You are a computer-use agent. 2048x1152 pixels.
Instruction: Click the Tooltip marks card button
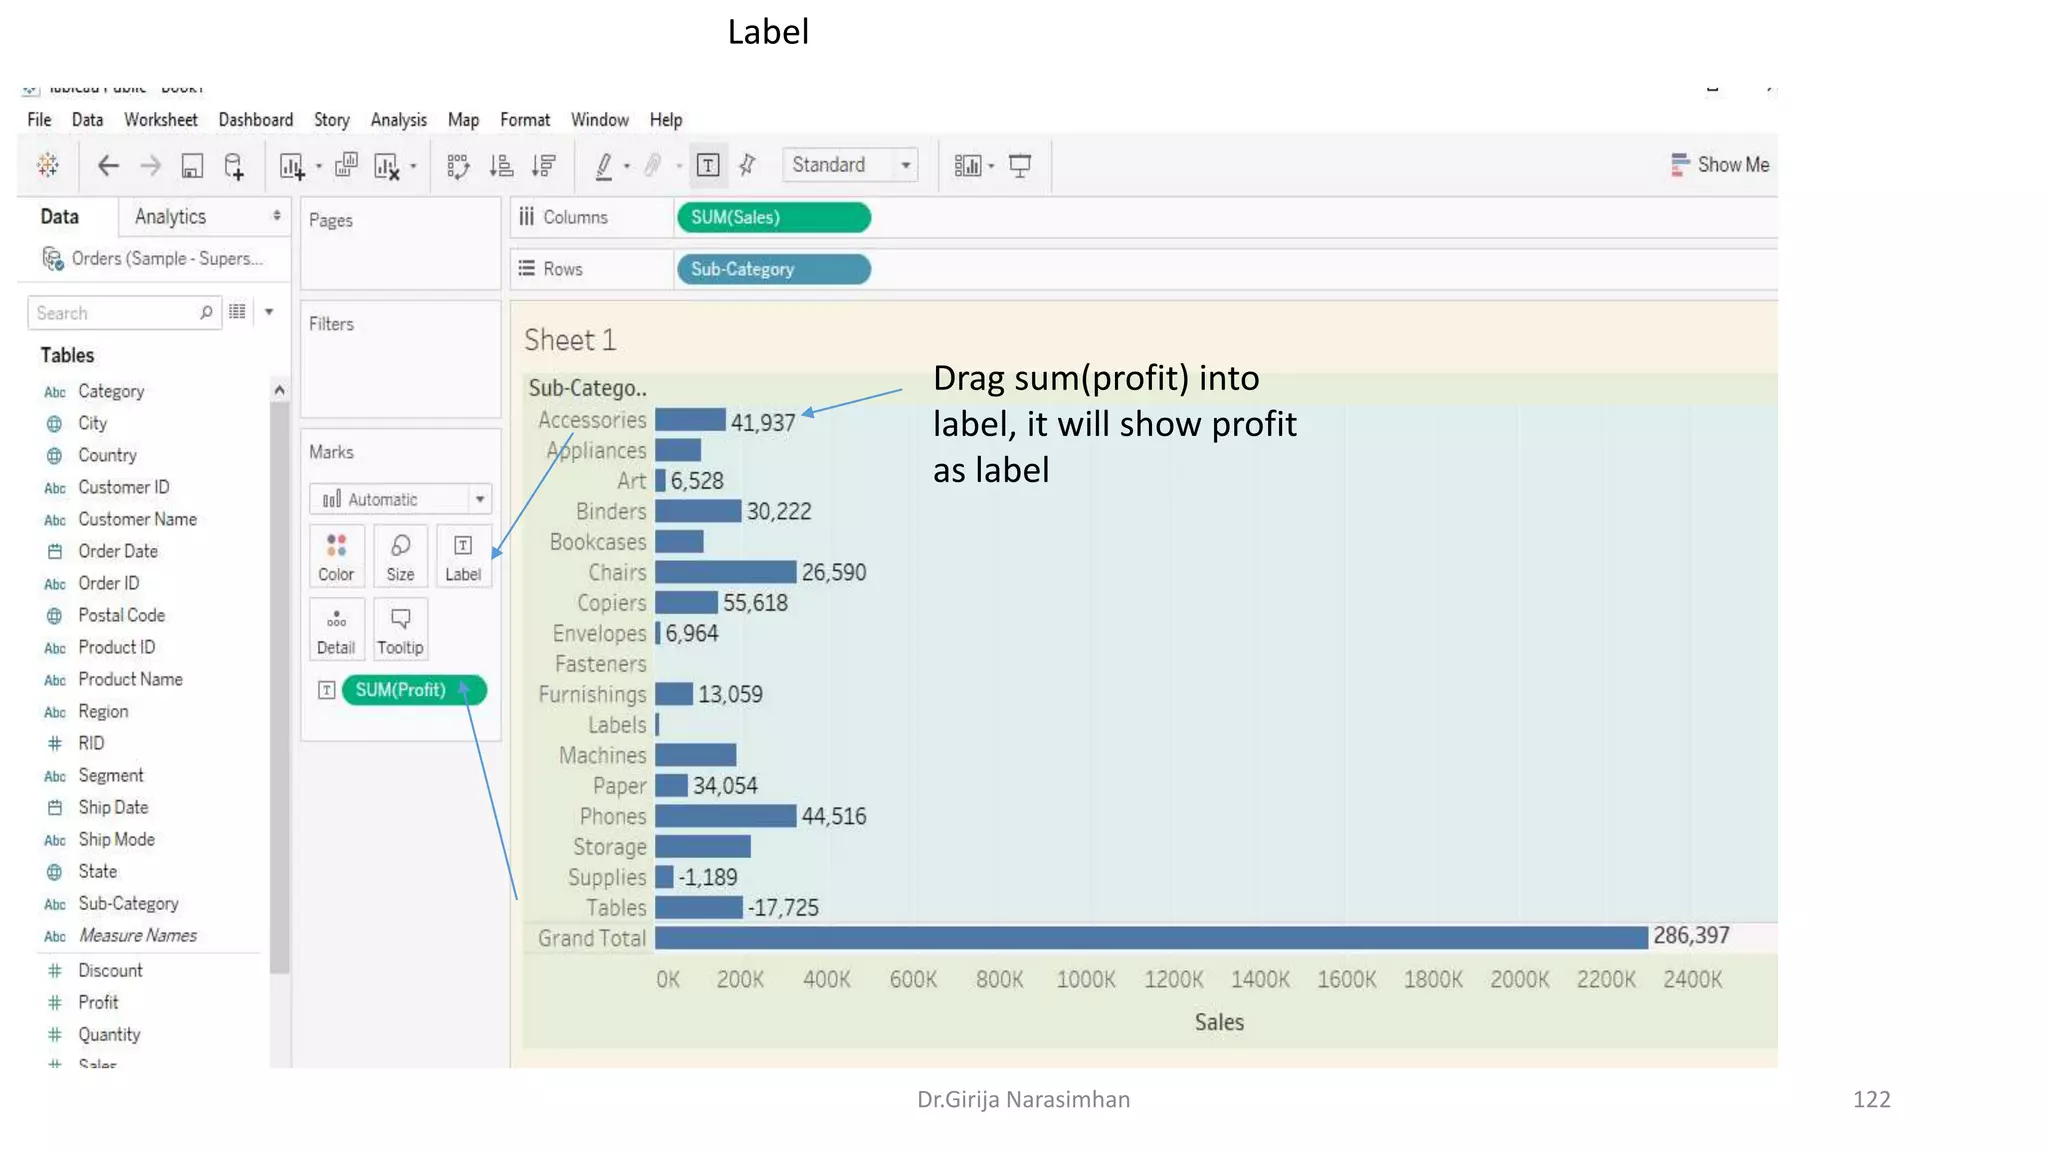[400, 631]
